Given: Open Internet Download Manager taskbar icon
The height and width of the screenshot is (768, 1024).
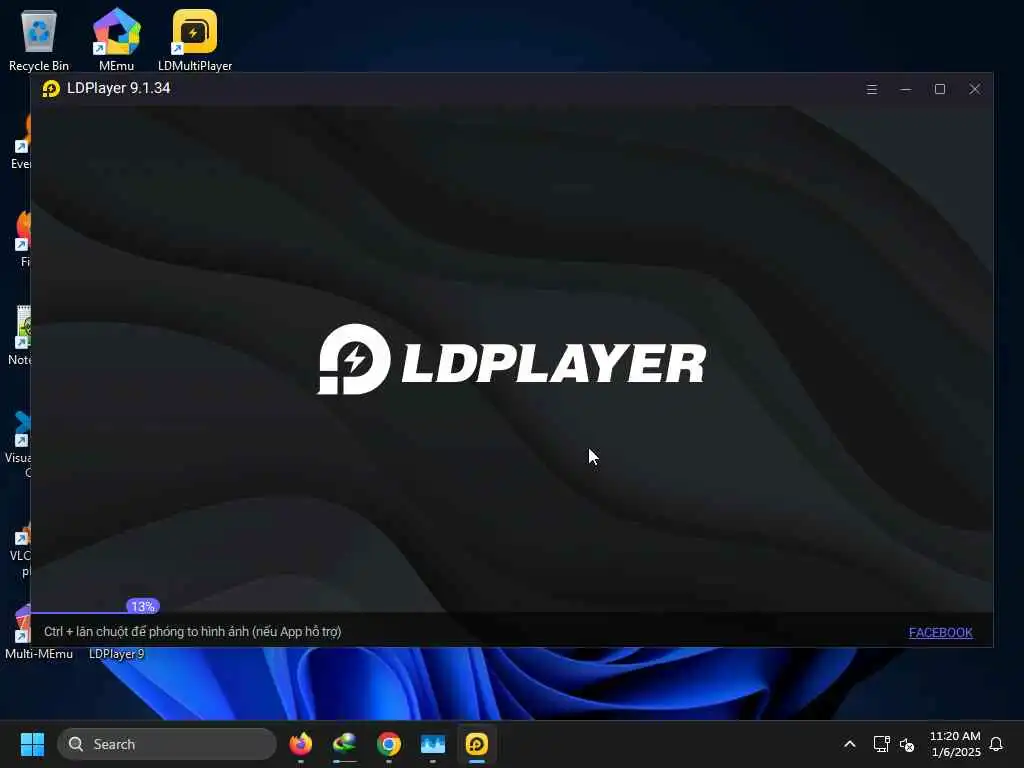Looking at the screenshot, I should (x=345, y=744).
